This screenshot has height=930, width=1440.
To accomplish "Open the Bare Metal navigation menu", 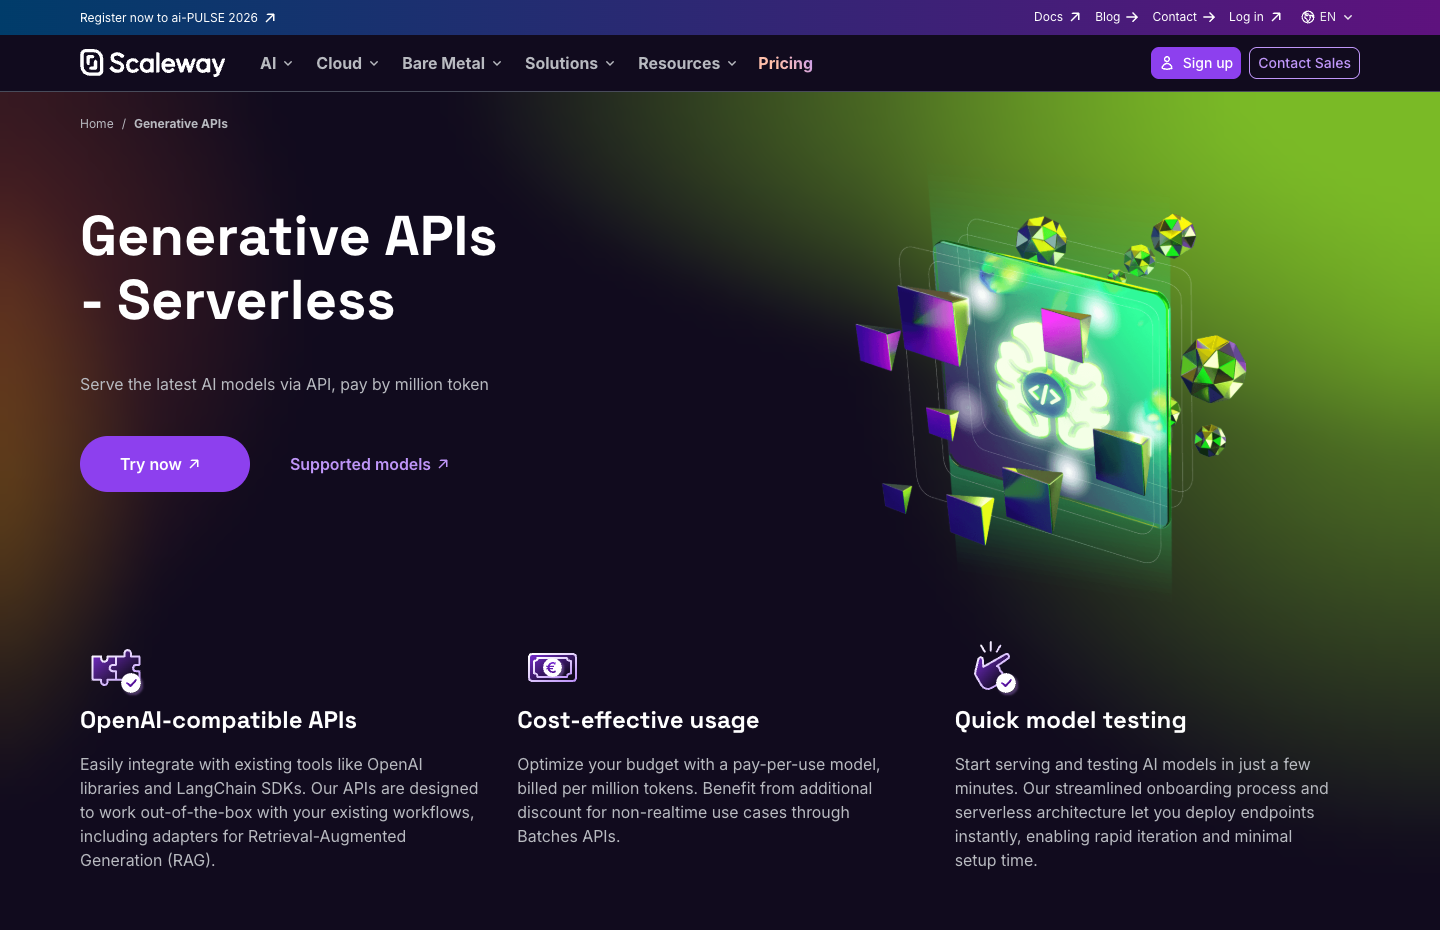I will (x=452, y=63).
